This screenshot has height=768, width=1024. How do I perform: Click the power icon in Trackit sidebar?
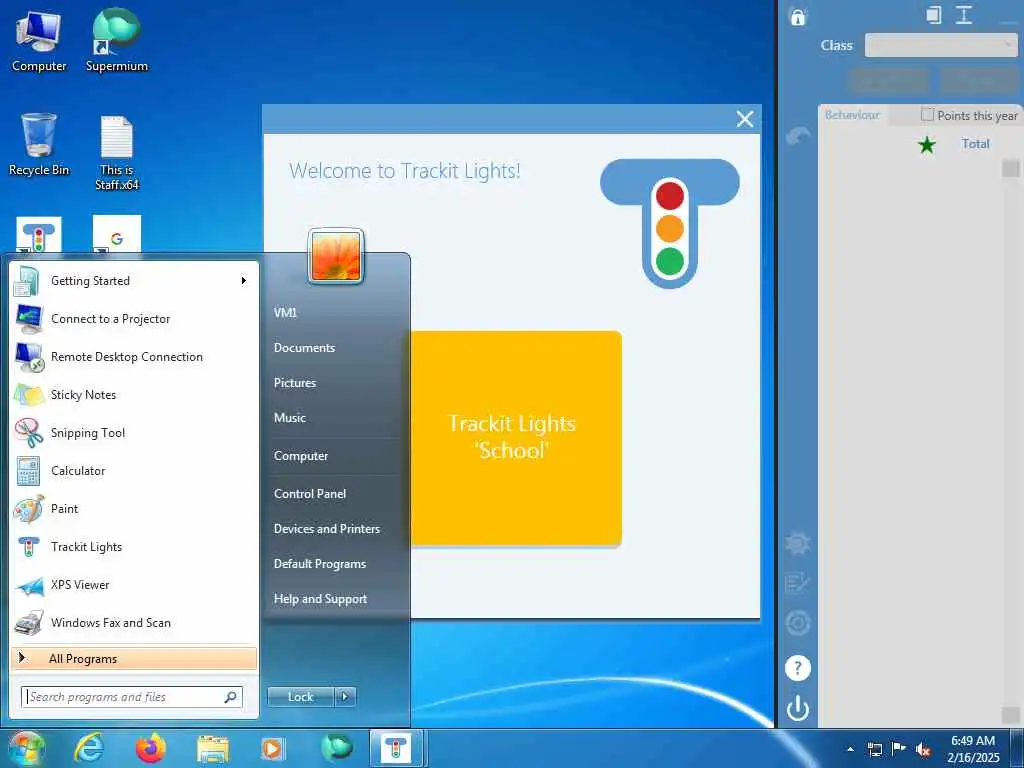797,709
